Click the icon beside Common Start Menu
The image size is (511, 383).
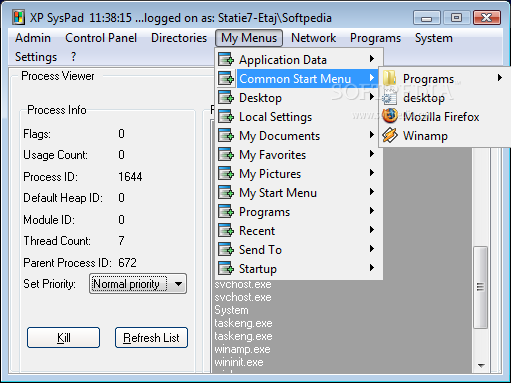[x=226, y=78]
